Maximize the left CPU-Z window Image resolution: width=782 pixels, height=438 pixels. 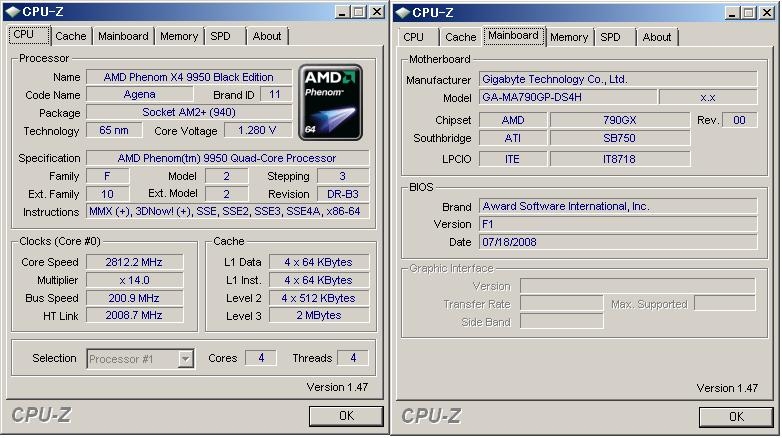(359, 12)
